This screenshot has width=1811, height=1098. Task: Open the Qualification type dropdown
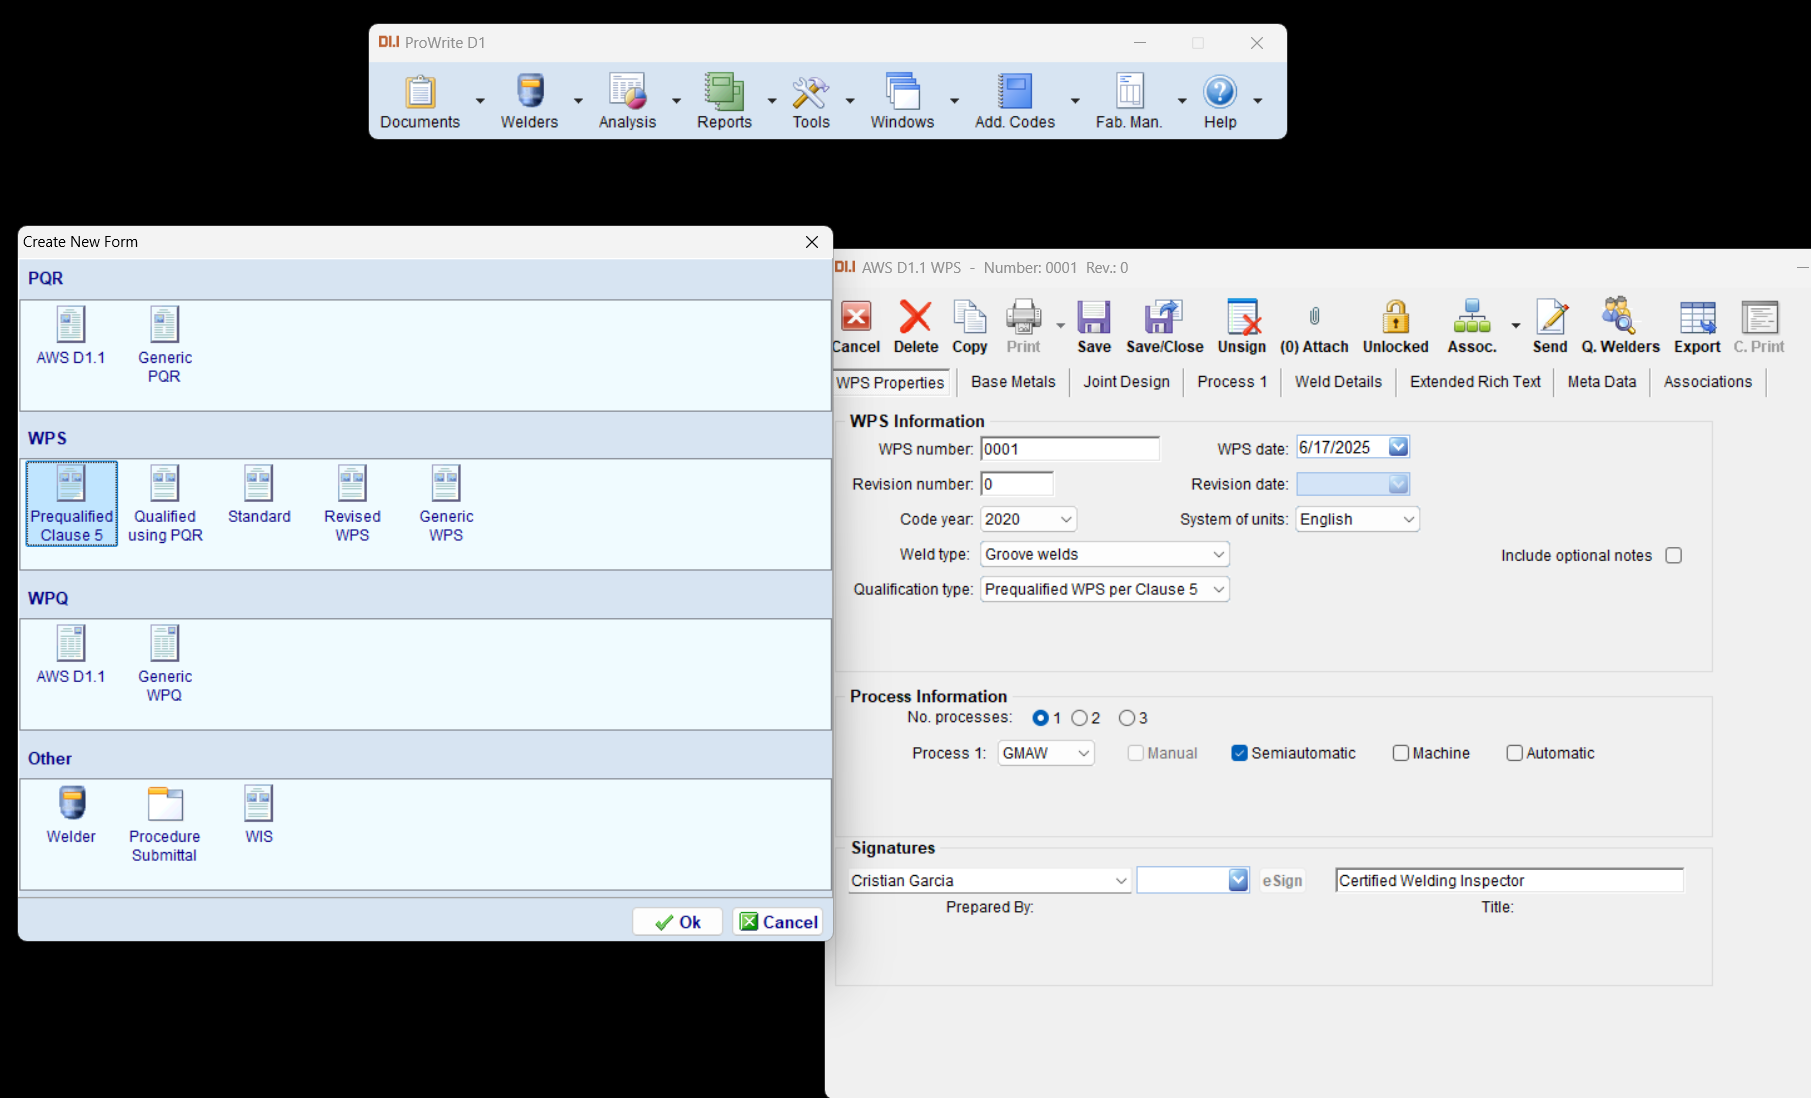1218,589
